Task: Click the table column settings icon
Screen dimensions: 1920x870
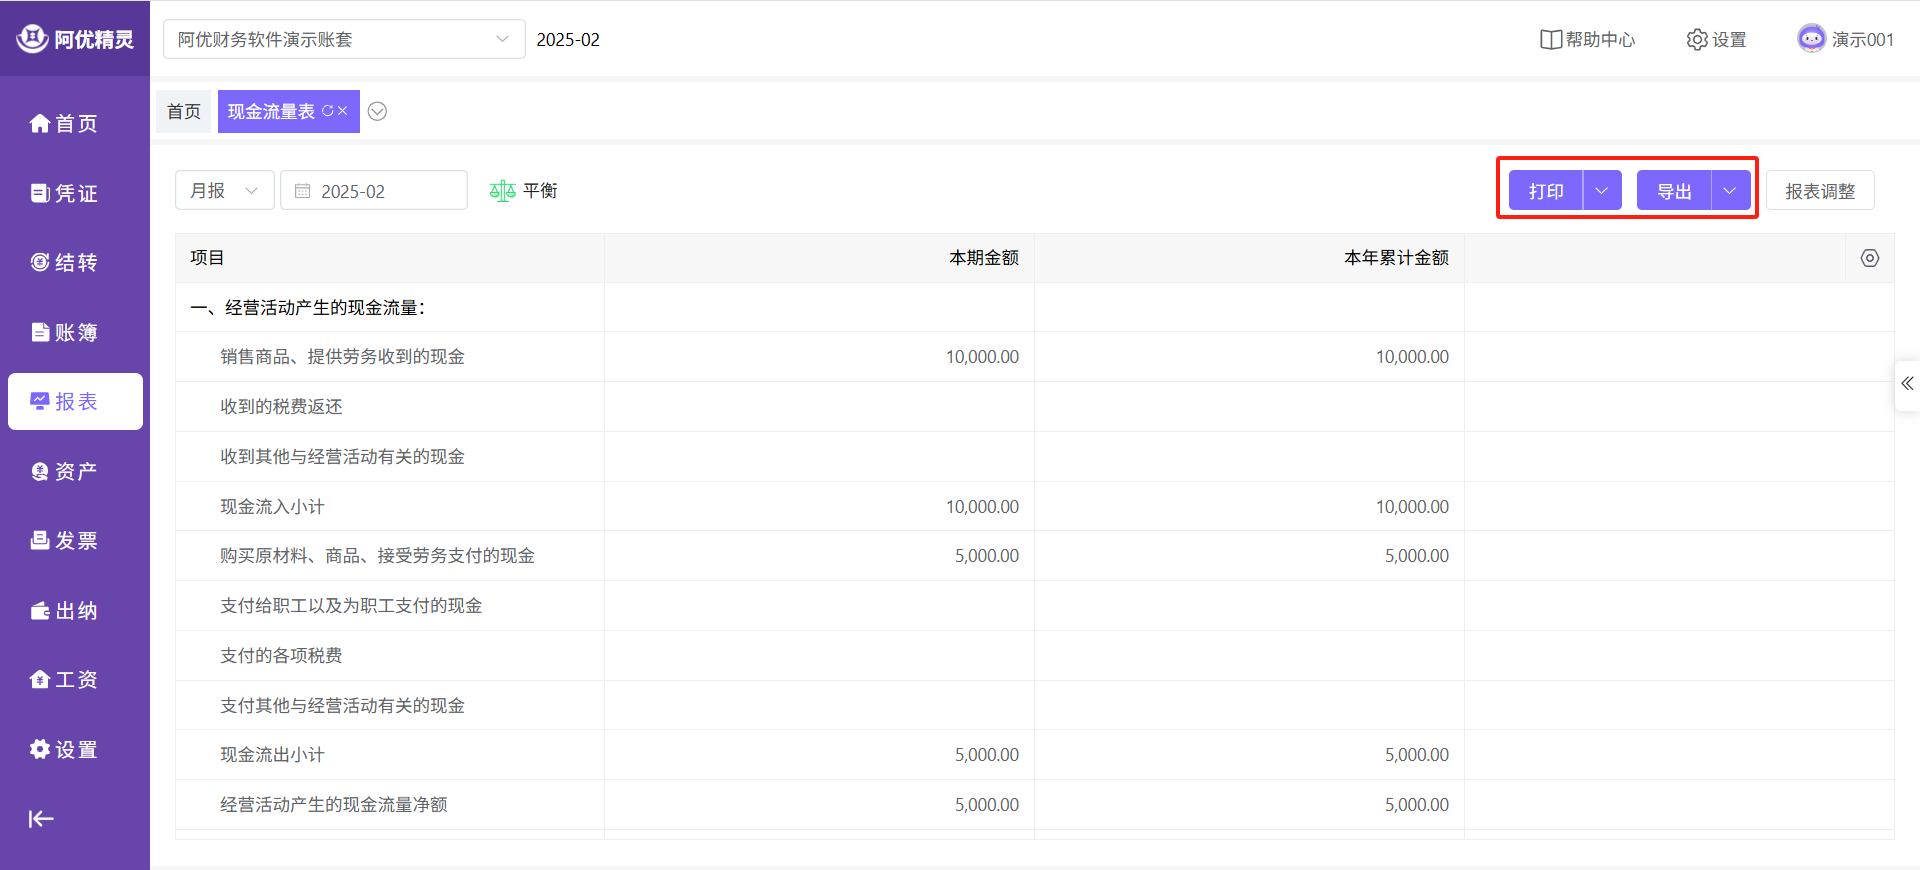Action: (x=1869, y=258)
